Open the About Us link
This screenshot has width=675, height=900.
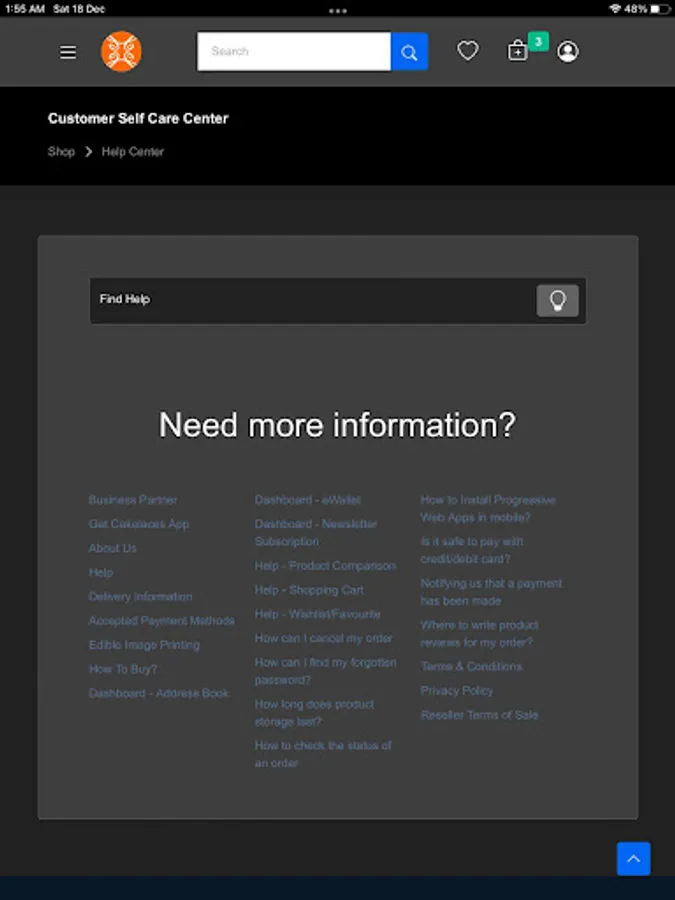112,548
